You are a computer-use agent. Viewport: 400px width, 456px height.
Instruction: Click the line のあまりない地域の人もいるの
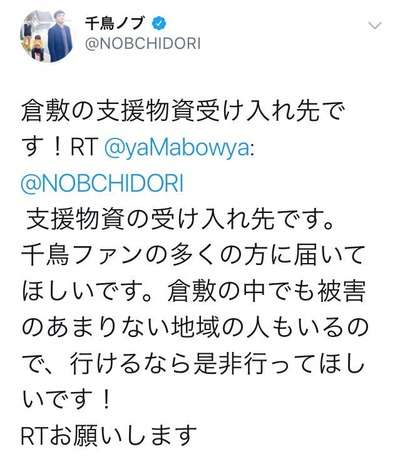click(x=194, y=328)
